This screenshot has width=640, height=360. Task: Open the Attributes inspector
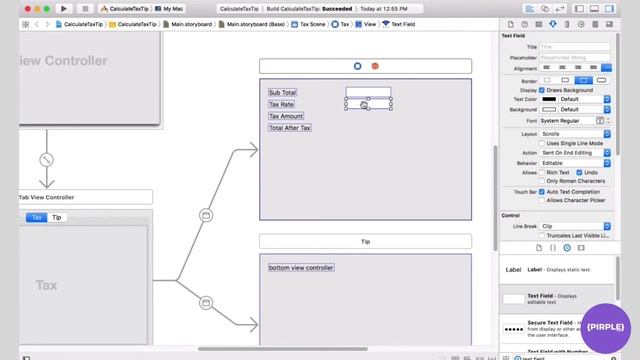[553, 24]
